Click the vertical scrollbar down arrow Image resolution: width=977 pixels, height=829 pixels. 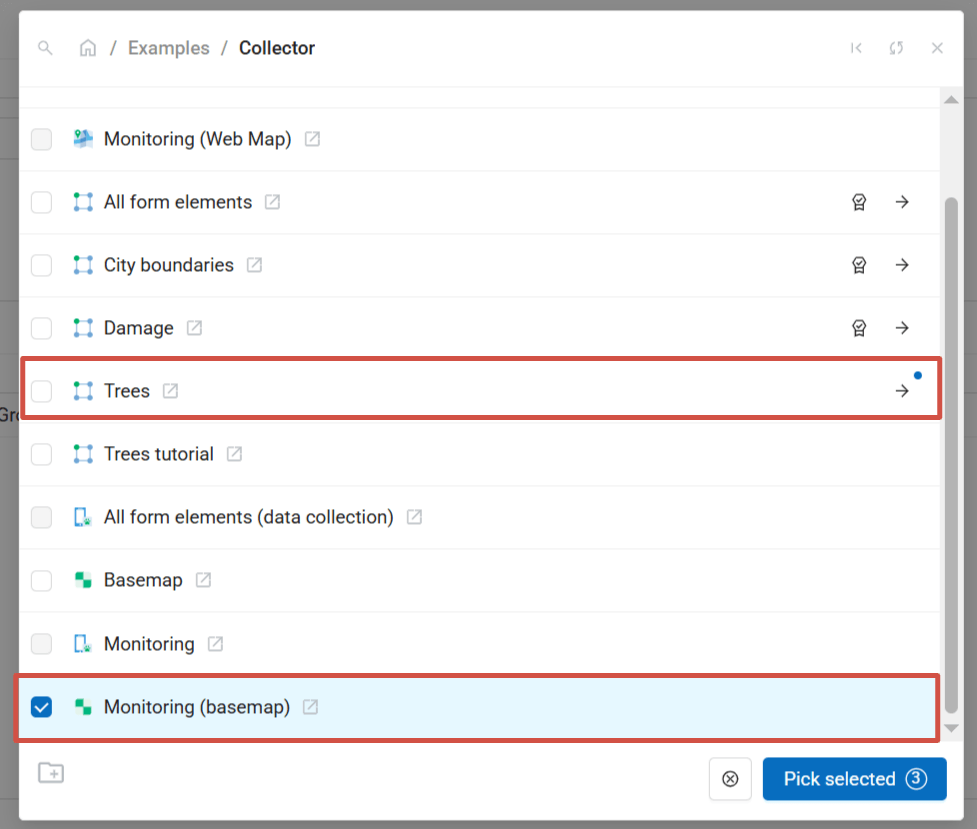click(x=951, y=728)
